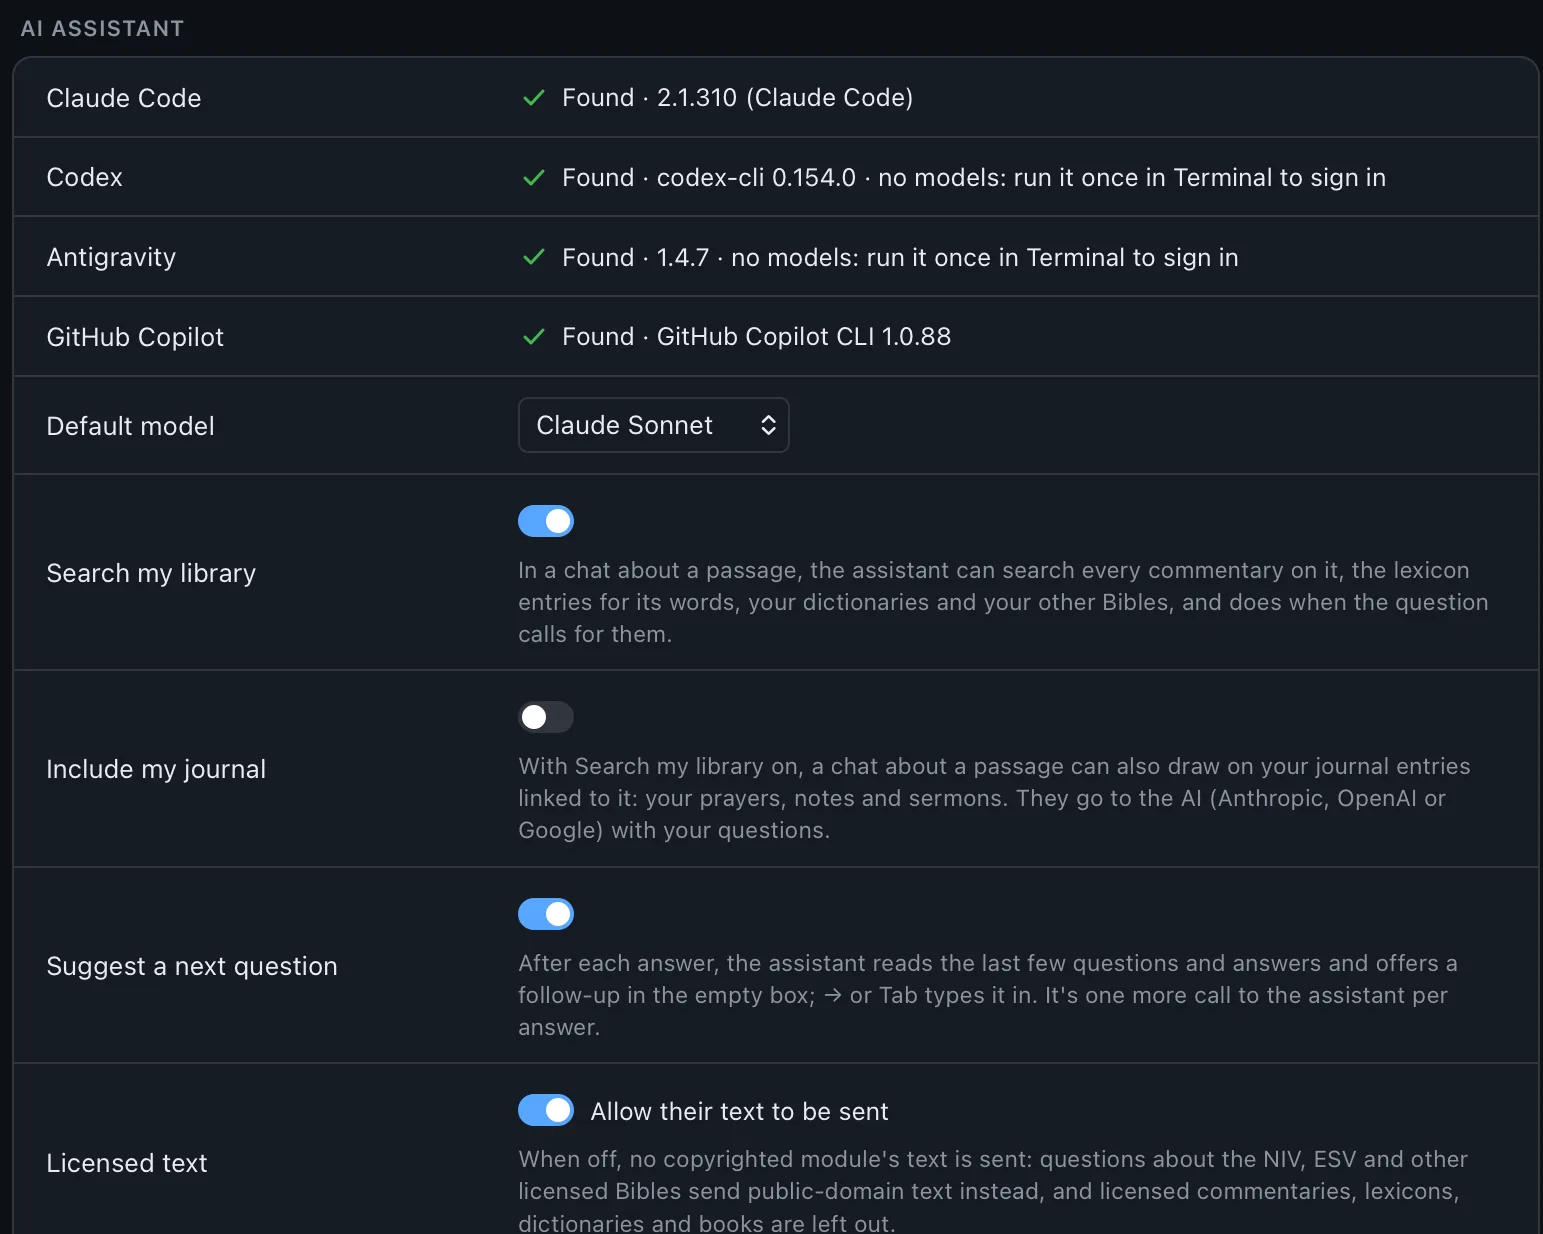Click the GitHub Copilot row label
The height and width of the screenshot is (1234, 1543).
pos(135,337)
